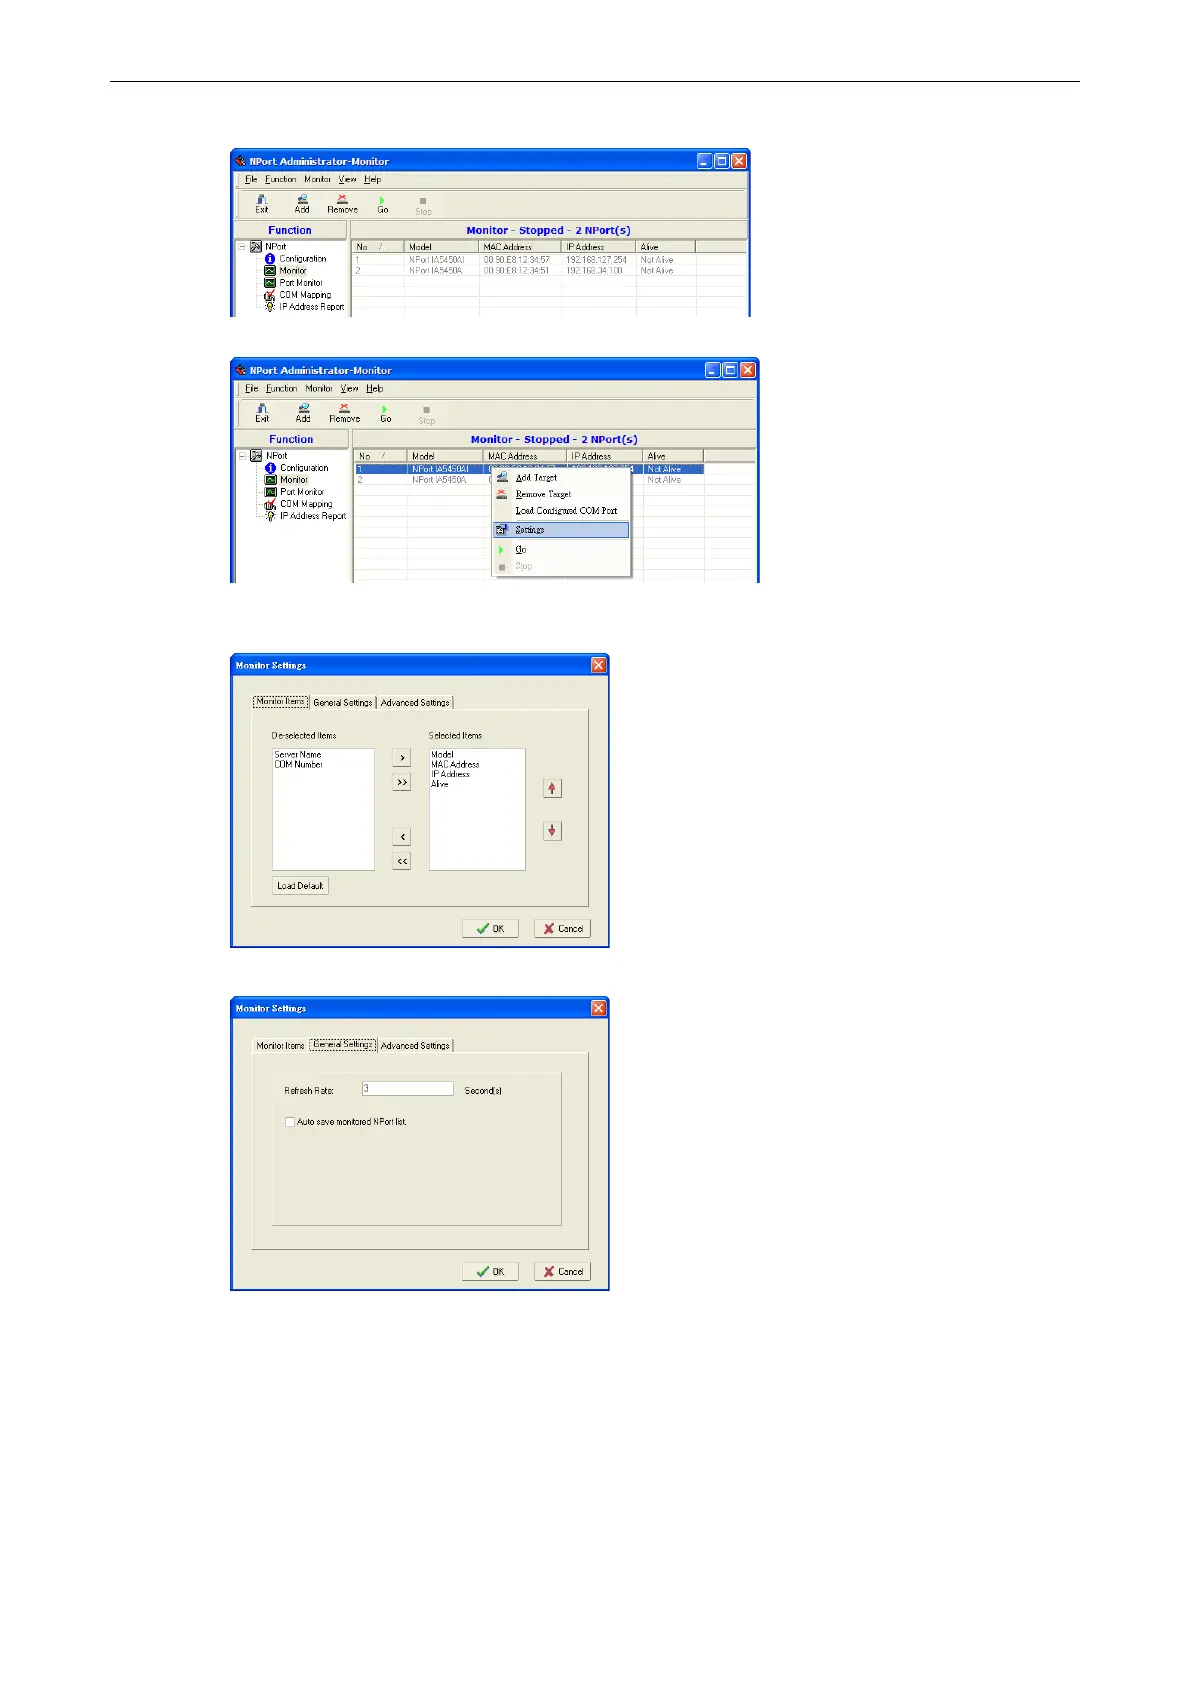Collapse NPort tree node in window without context menu

click(x=242, y=246)
